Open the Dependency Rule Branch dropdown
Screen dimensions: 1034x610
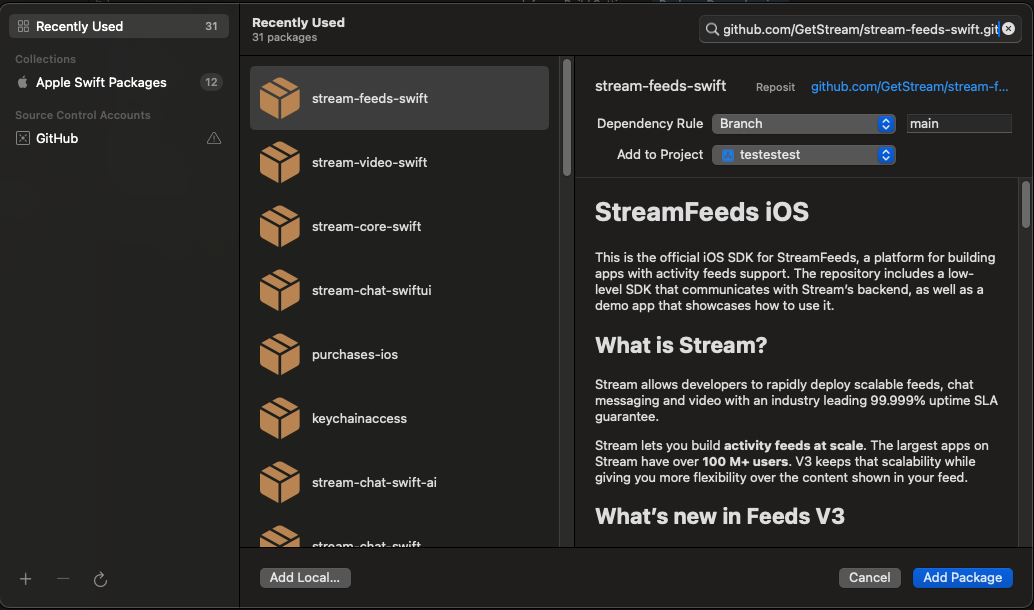(804, 123)
